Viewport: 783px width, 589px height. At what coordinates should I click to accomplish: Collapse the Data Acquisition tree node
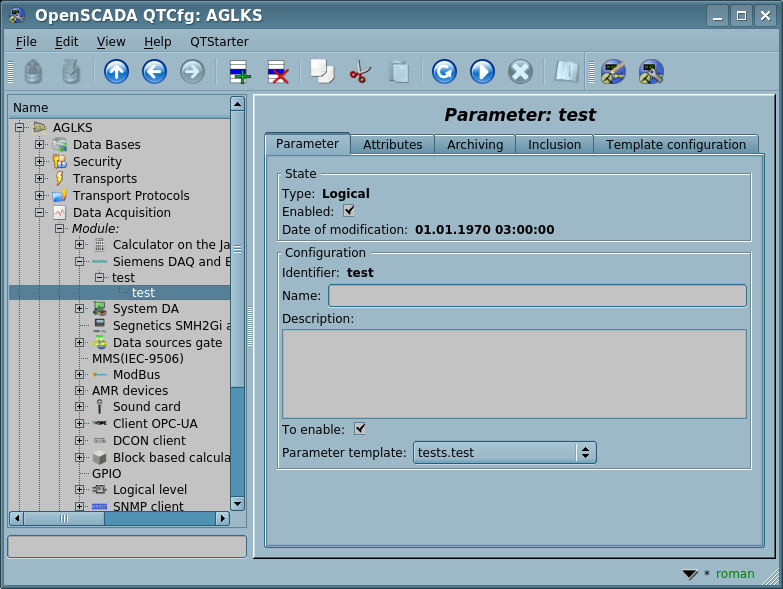click(40, 213)
